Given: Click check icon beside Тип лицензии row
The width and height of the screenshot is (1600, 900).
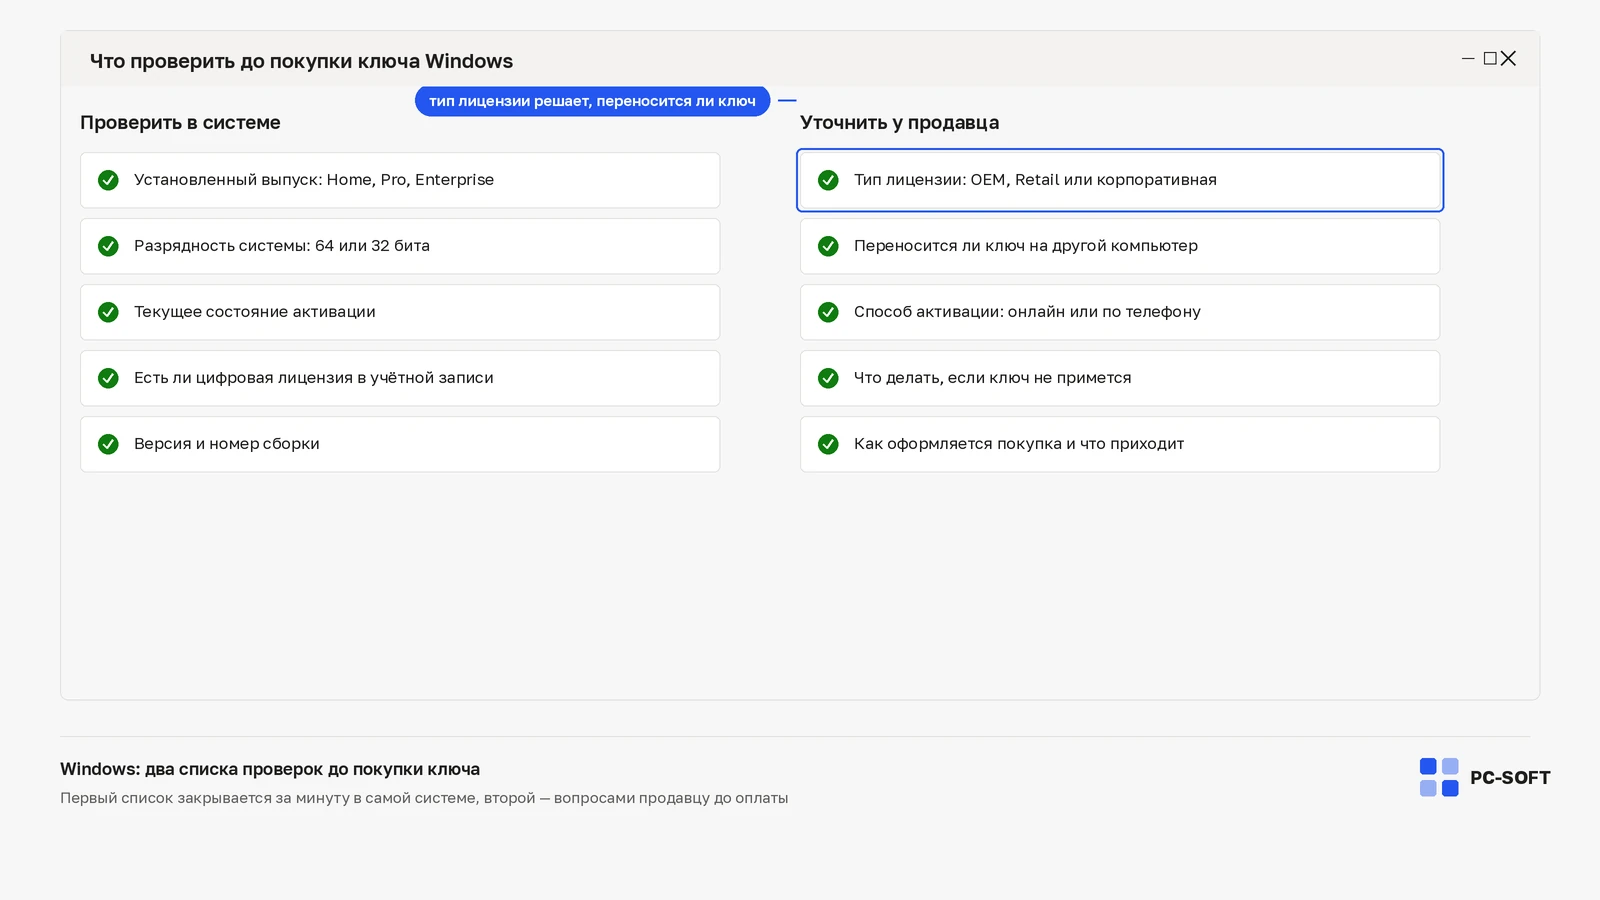Looking at the screenshot, I should pyautogui.click(x=828, y=180).
